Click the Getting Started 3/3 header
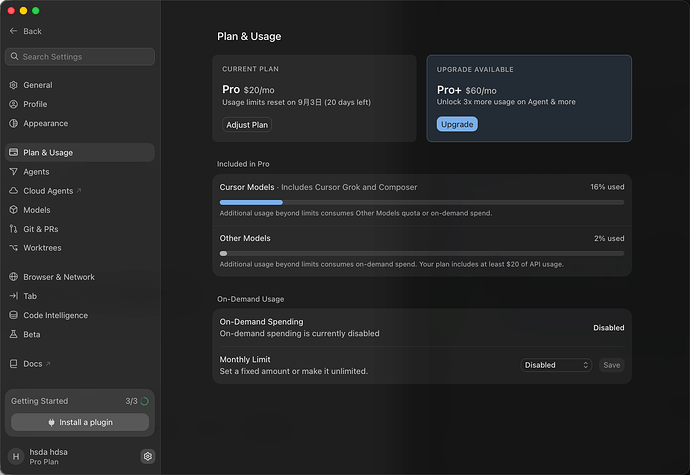 [80, 401]
